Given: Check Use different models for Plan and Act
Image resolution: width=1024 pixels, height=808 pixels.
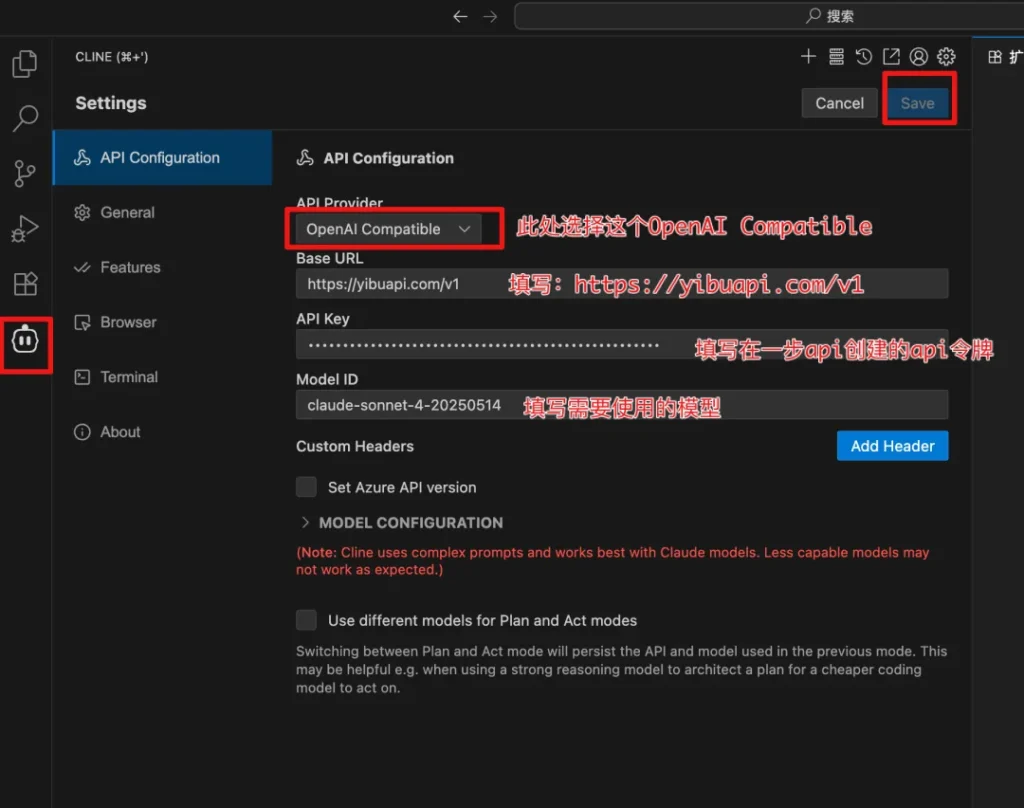Looking at the screenshot, I should 306,620.
